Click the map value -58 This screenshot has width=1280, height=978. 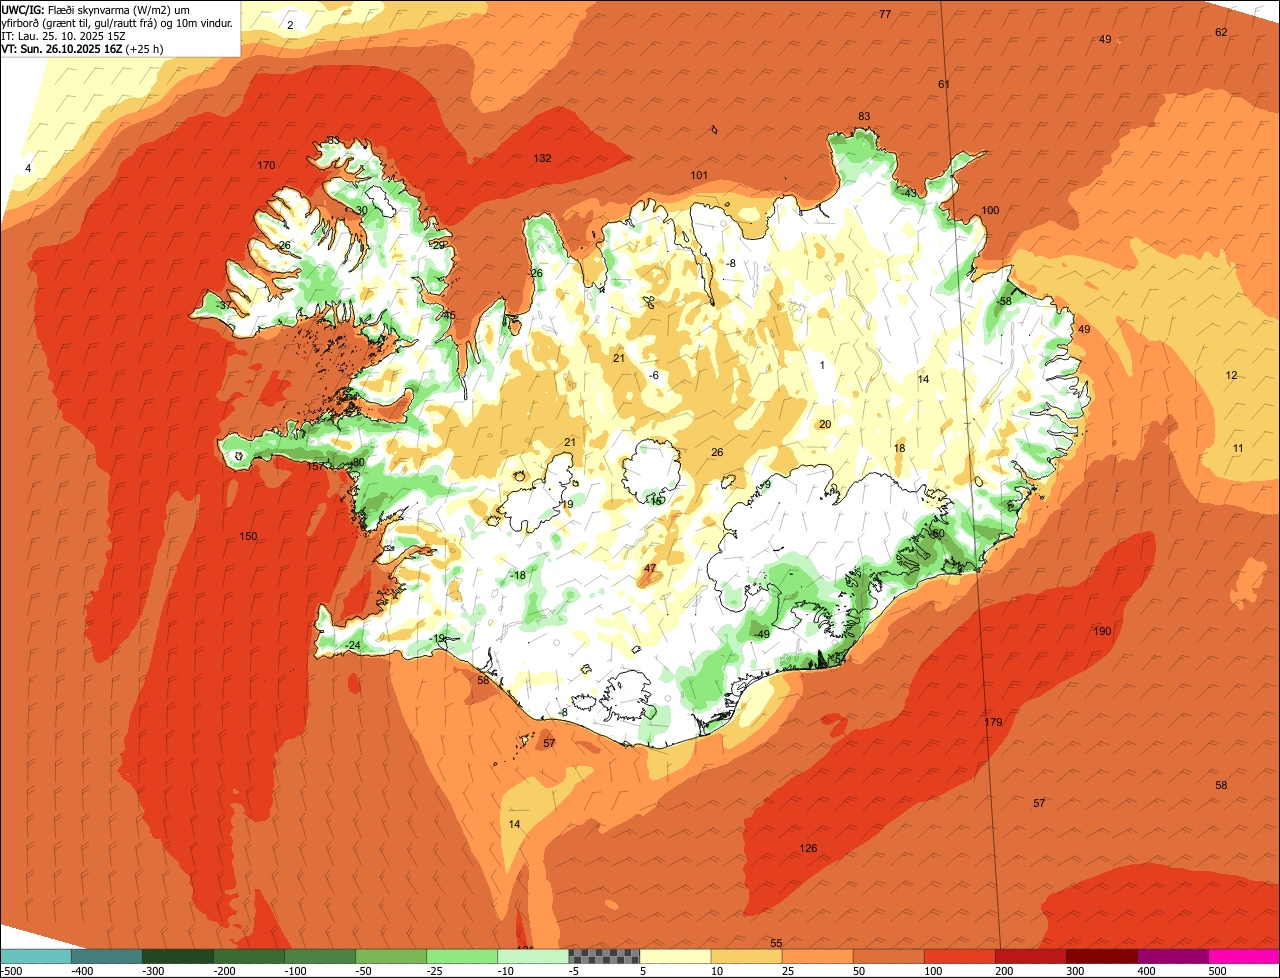pyautogui.click(x=1004, y=302)
